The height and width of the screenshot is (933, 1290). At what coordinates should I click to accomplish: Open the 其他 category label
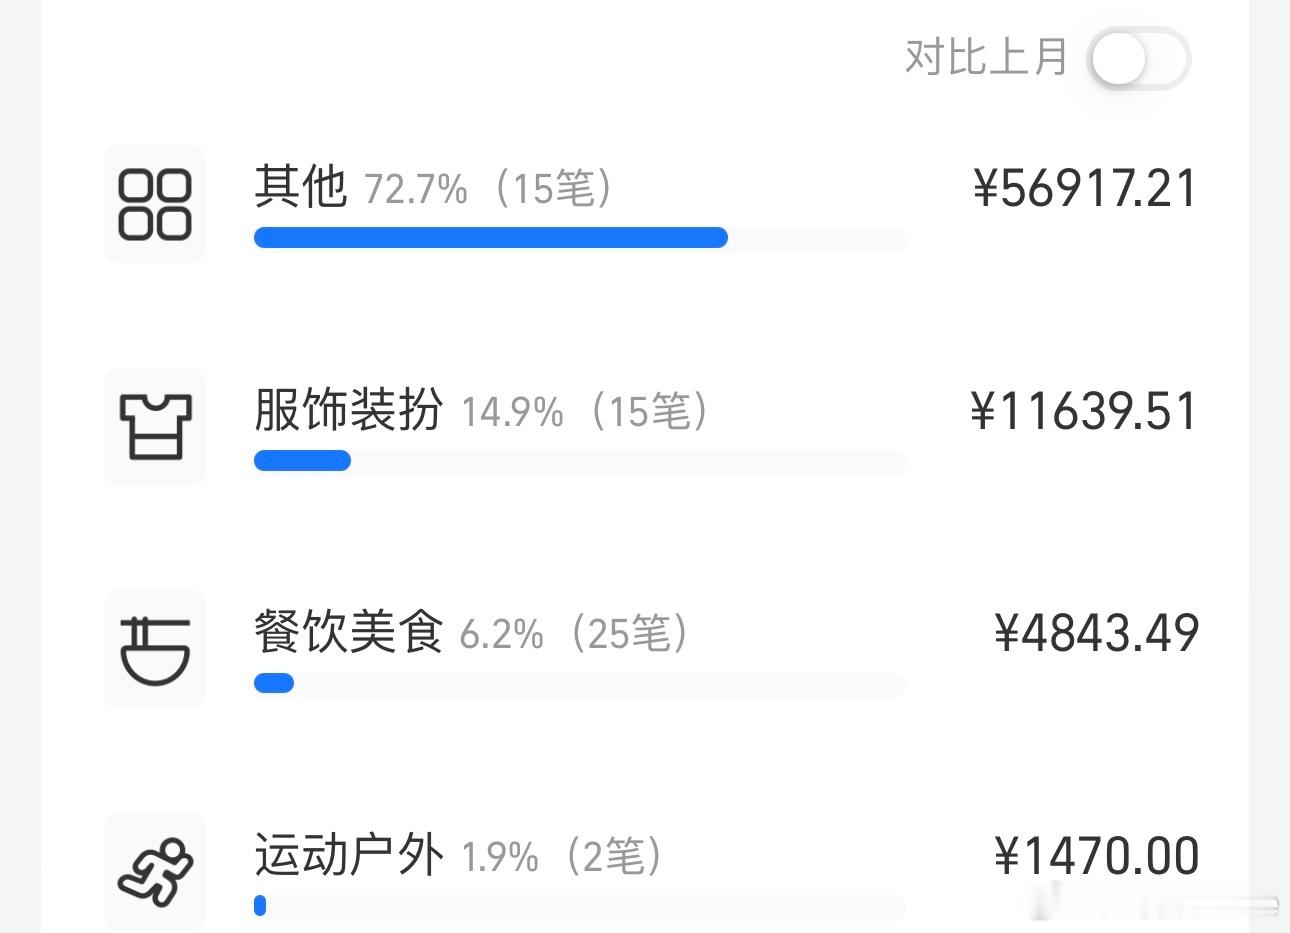(x=300, y=187)
